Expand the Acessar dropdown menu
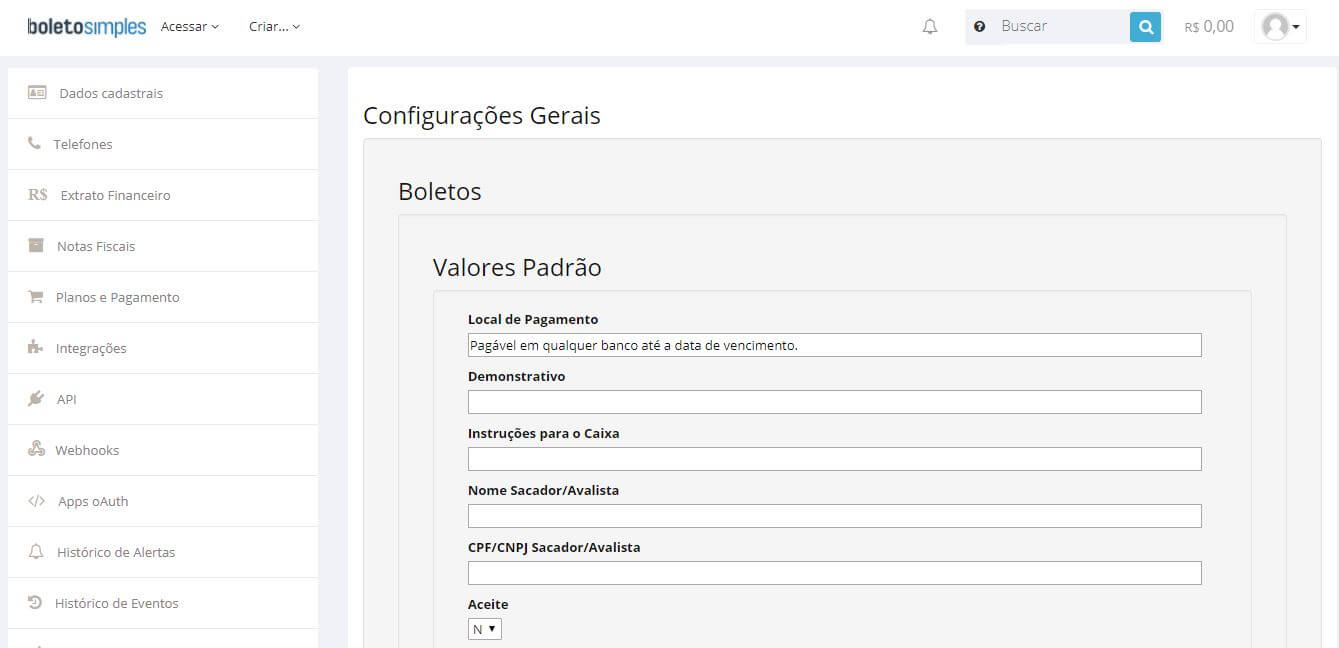Image resolution: width=1339 pixels, height=648 pixels. [x=190, y=27]
